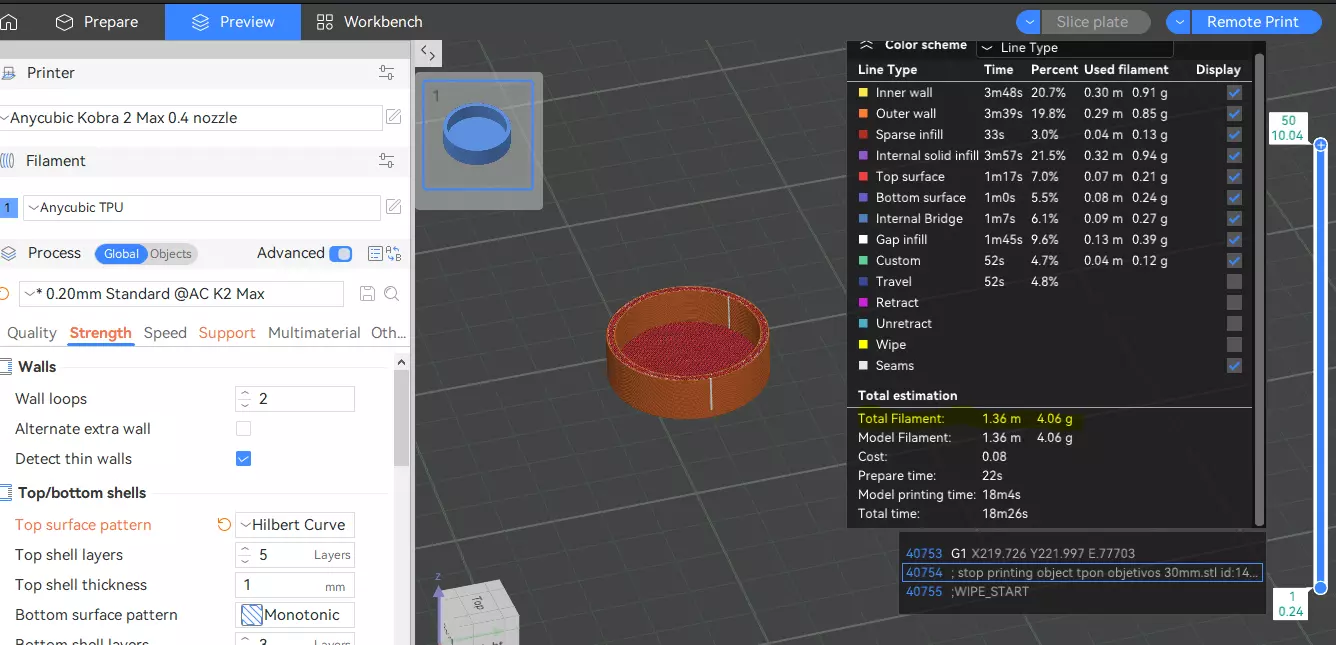The height and width of the screenshot is (645, 1336).
Task: Open the process settings list icon
Action: (x=375, y=254)
